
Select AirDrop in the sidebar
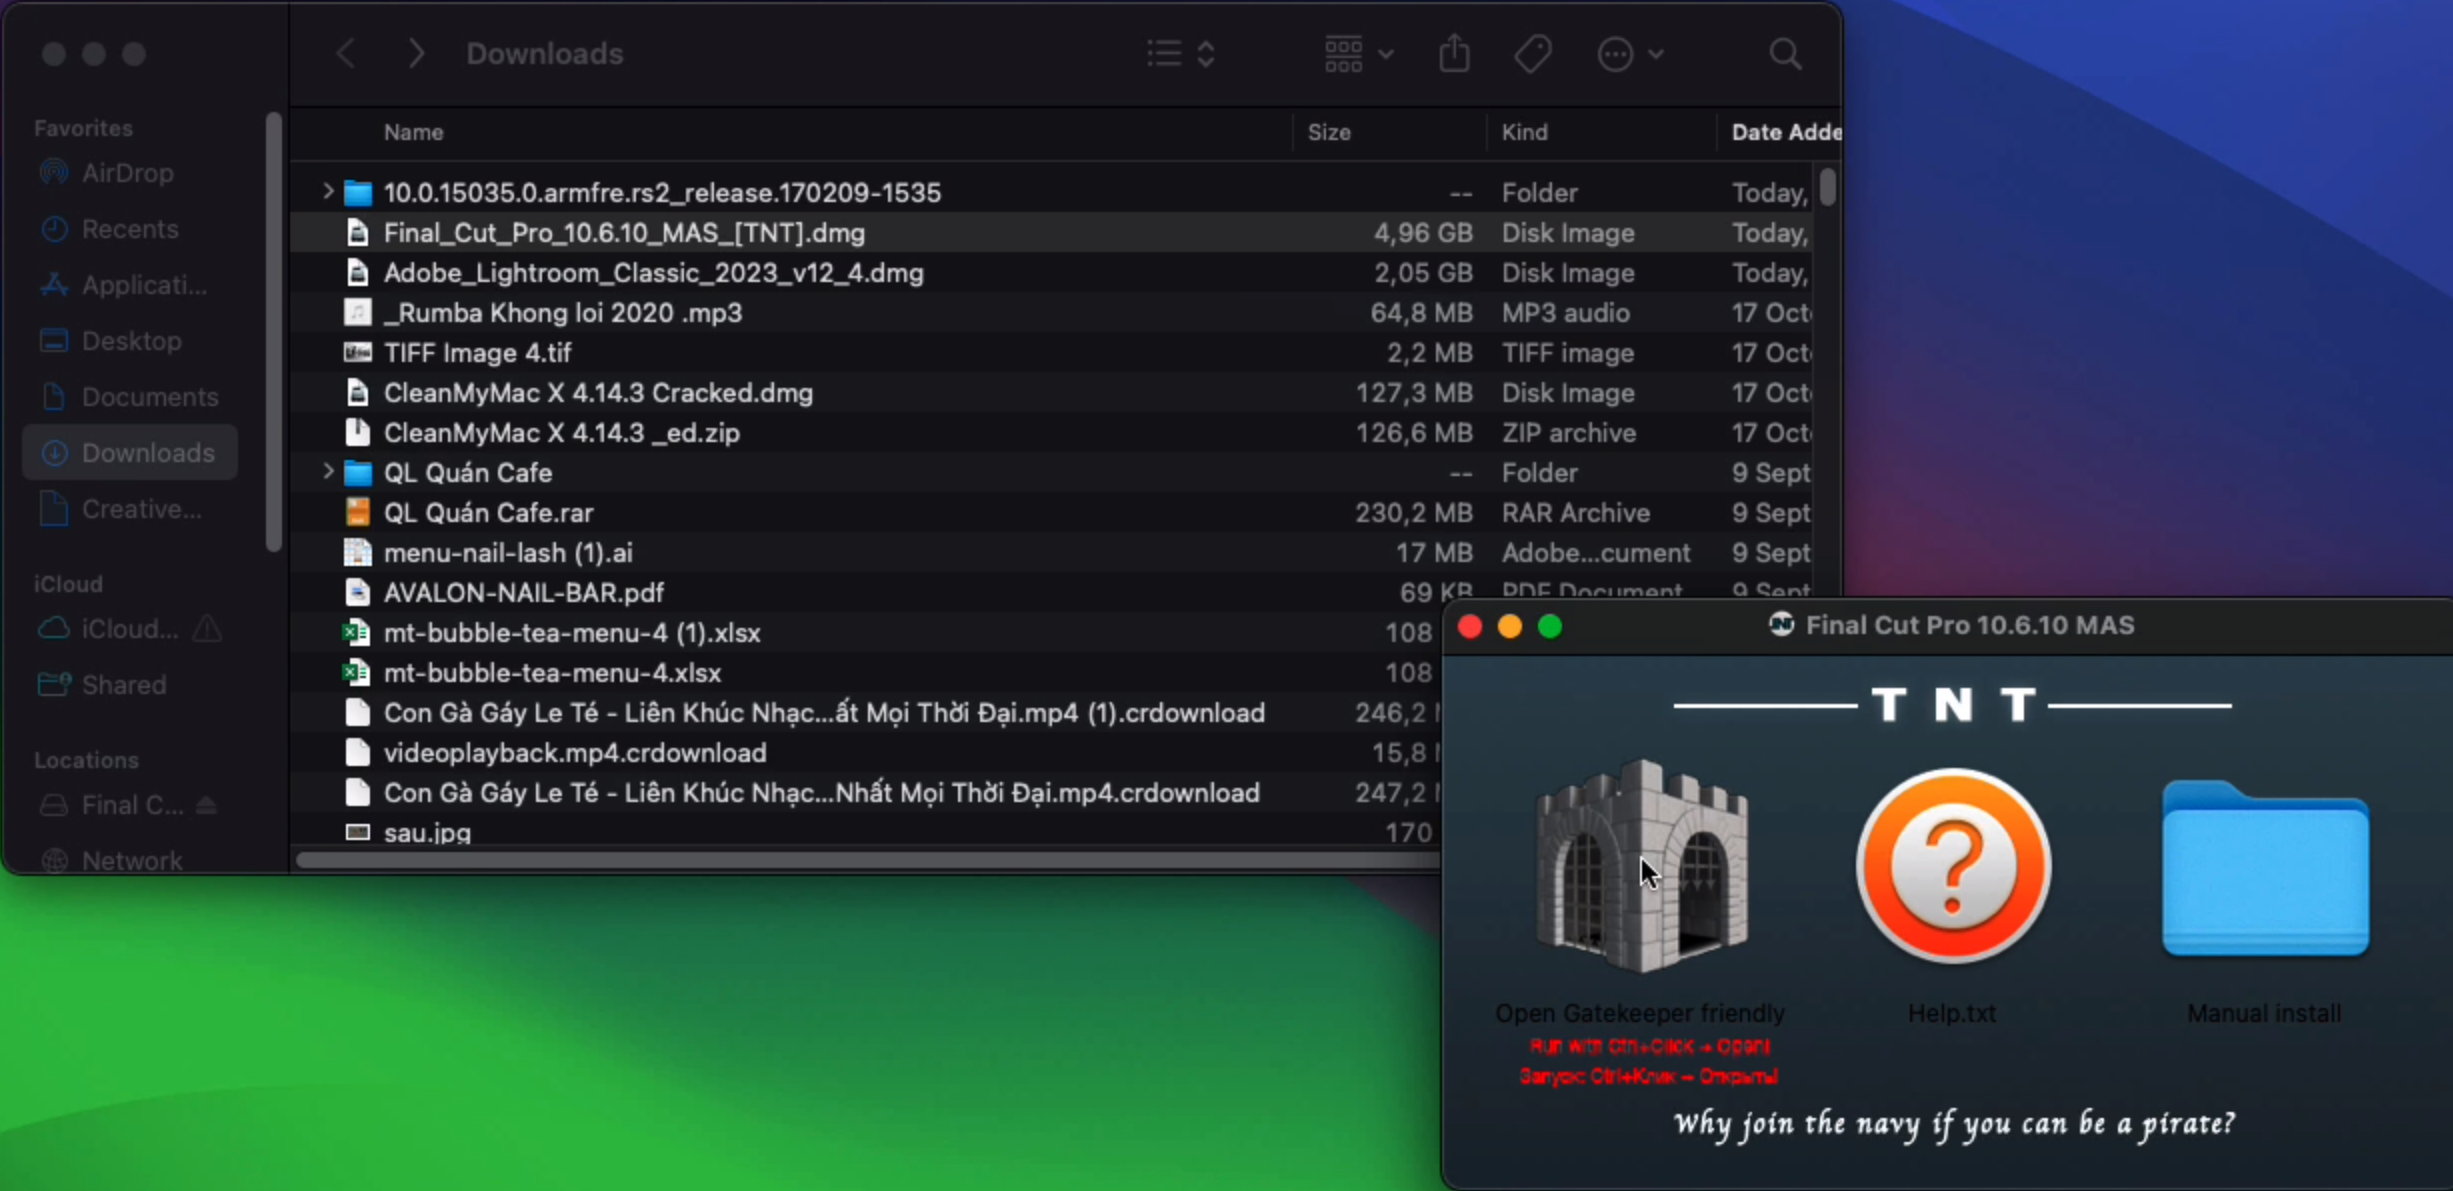click(128, 173)
